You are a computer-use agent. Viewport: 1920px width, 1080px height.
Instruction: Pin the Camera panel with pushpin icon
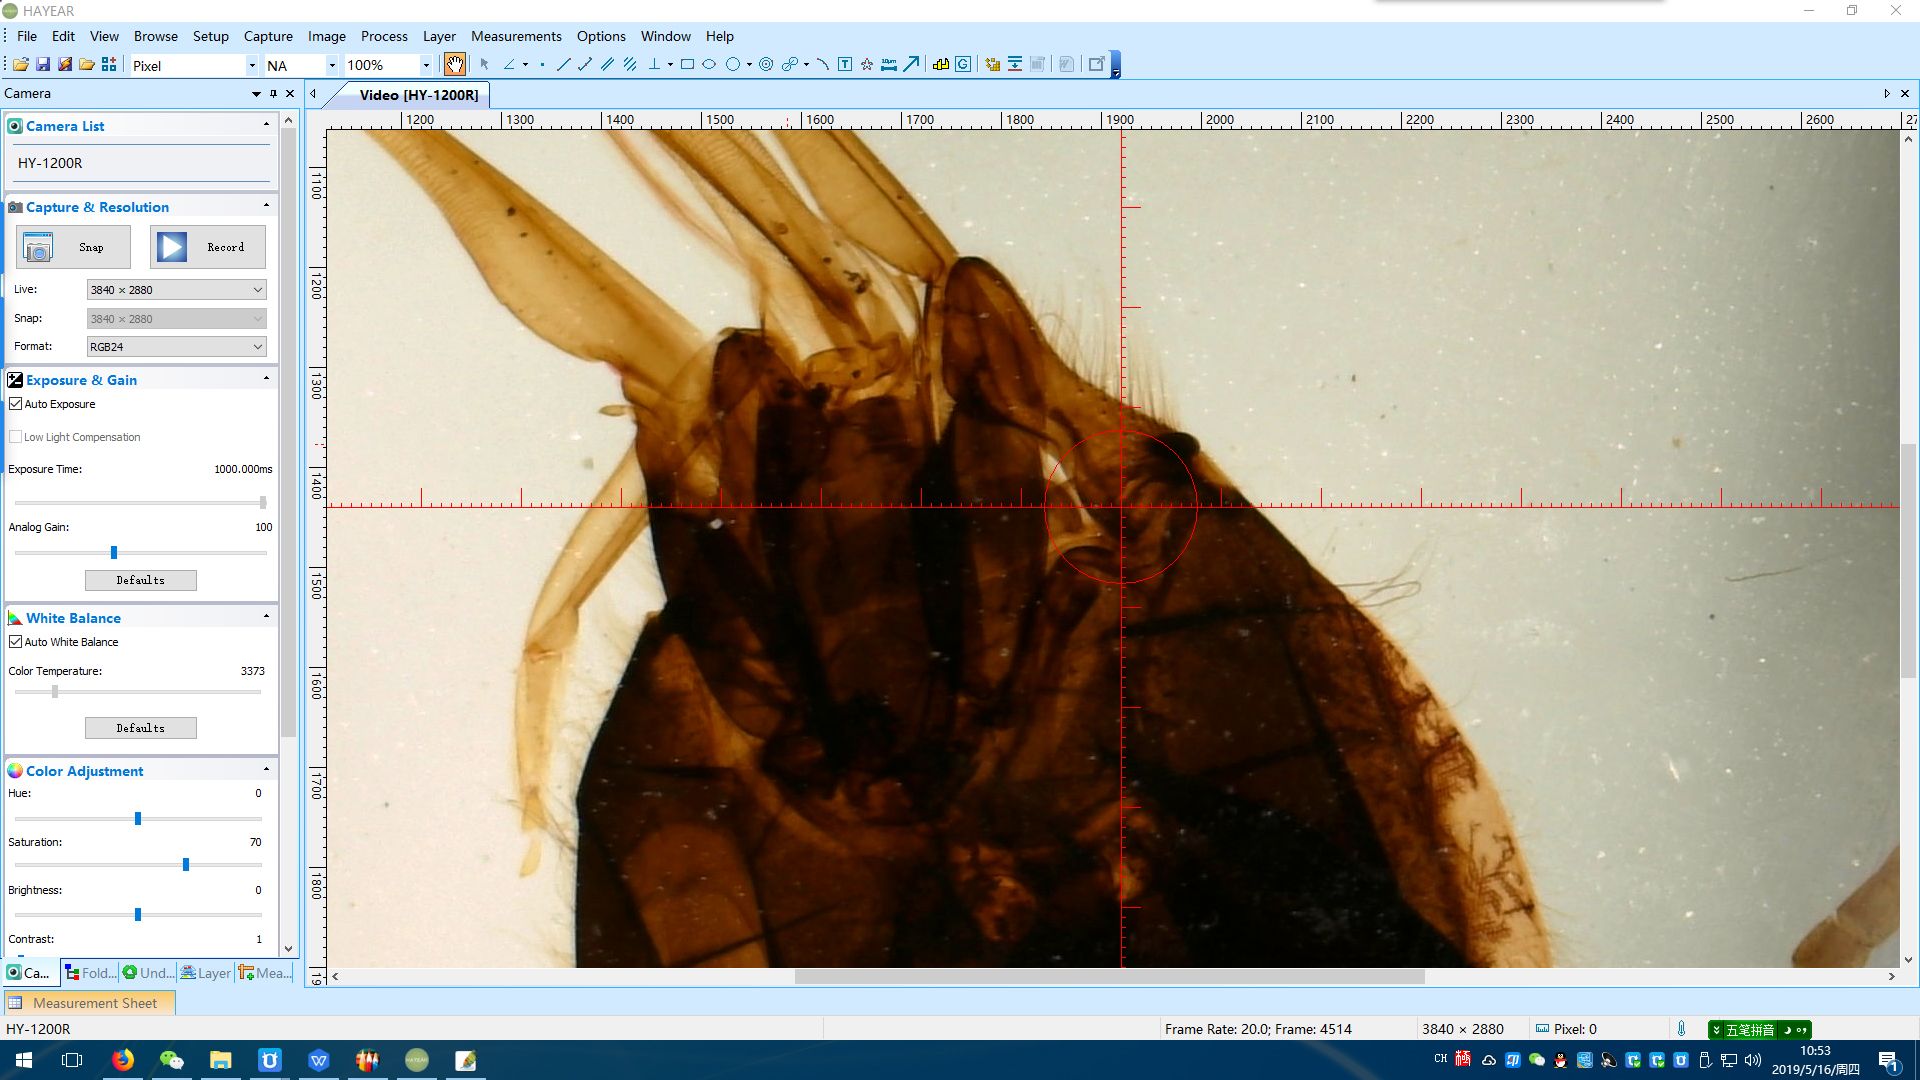pos(273,93)
